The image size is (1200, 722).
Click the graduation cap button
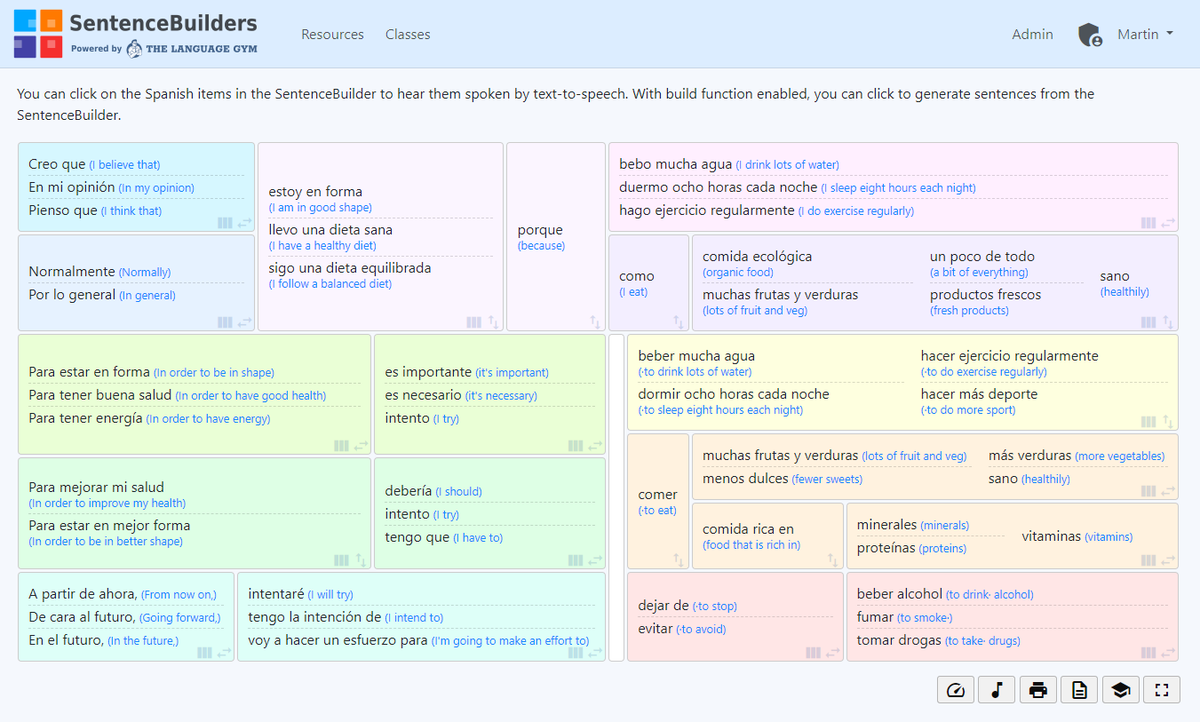[x=1120, y=689]
